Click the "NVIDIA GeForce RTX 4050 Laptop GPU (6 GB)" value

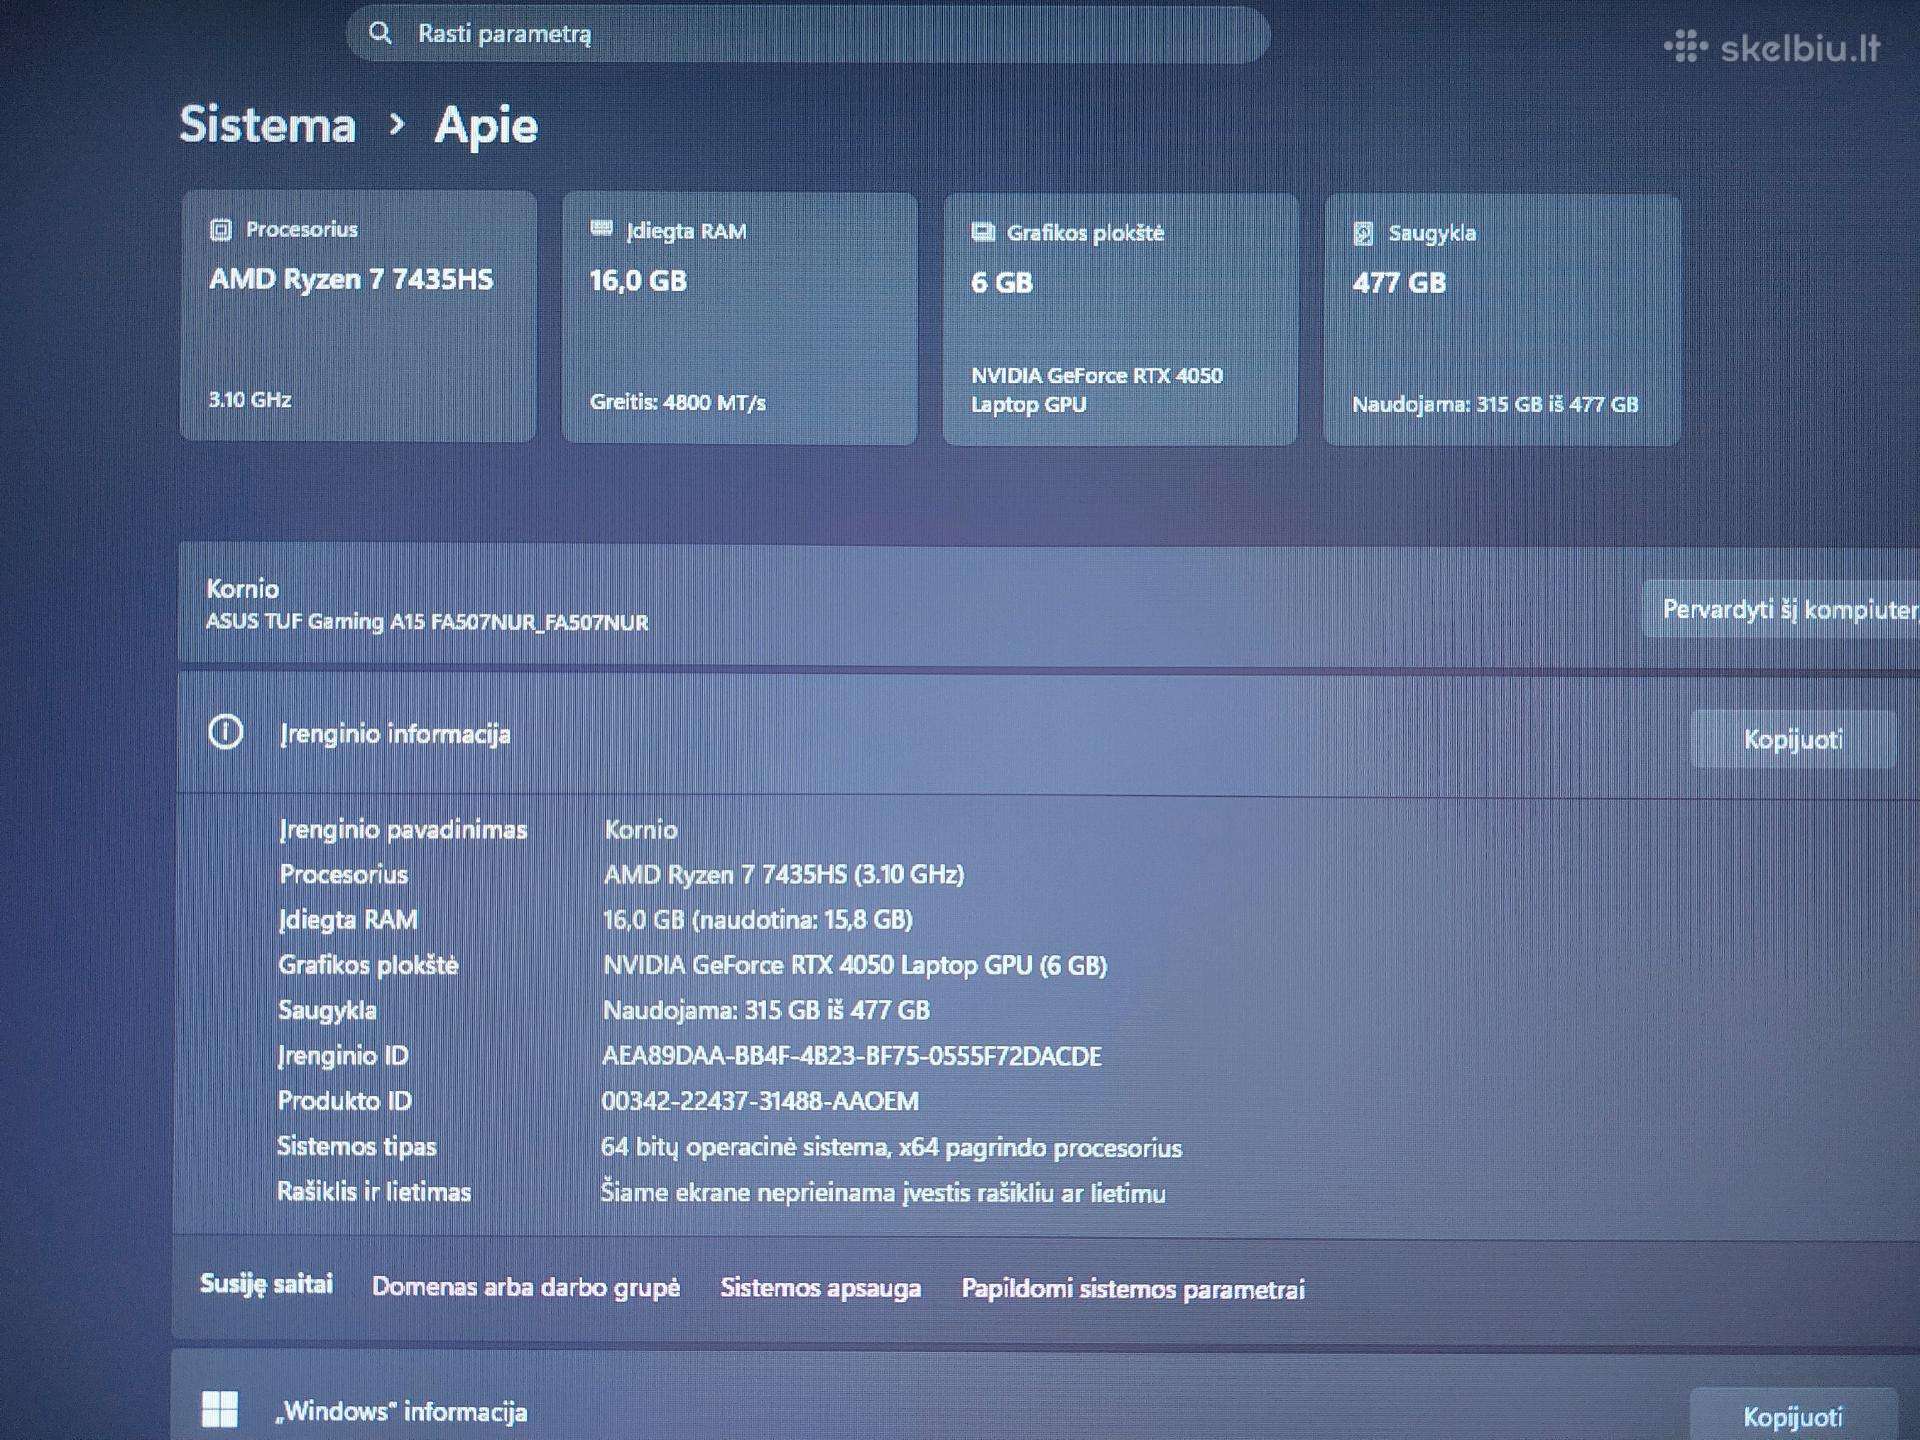coord(855,965)
